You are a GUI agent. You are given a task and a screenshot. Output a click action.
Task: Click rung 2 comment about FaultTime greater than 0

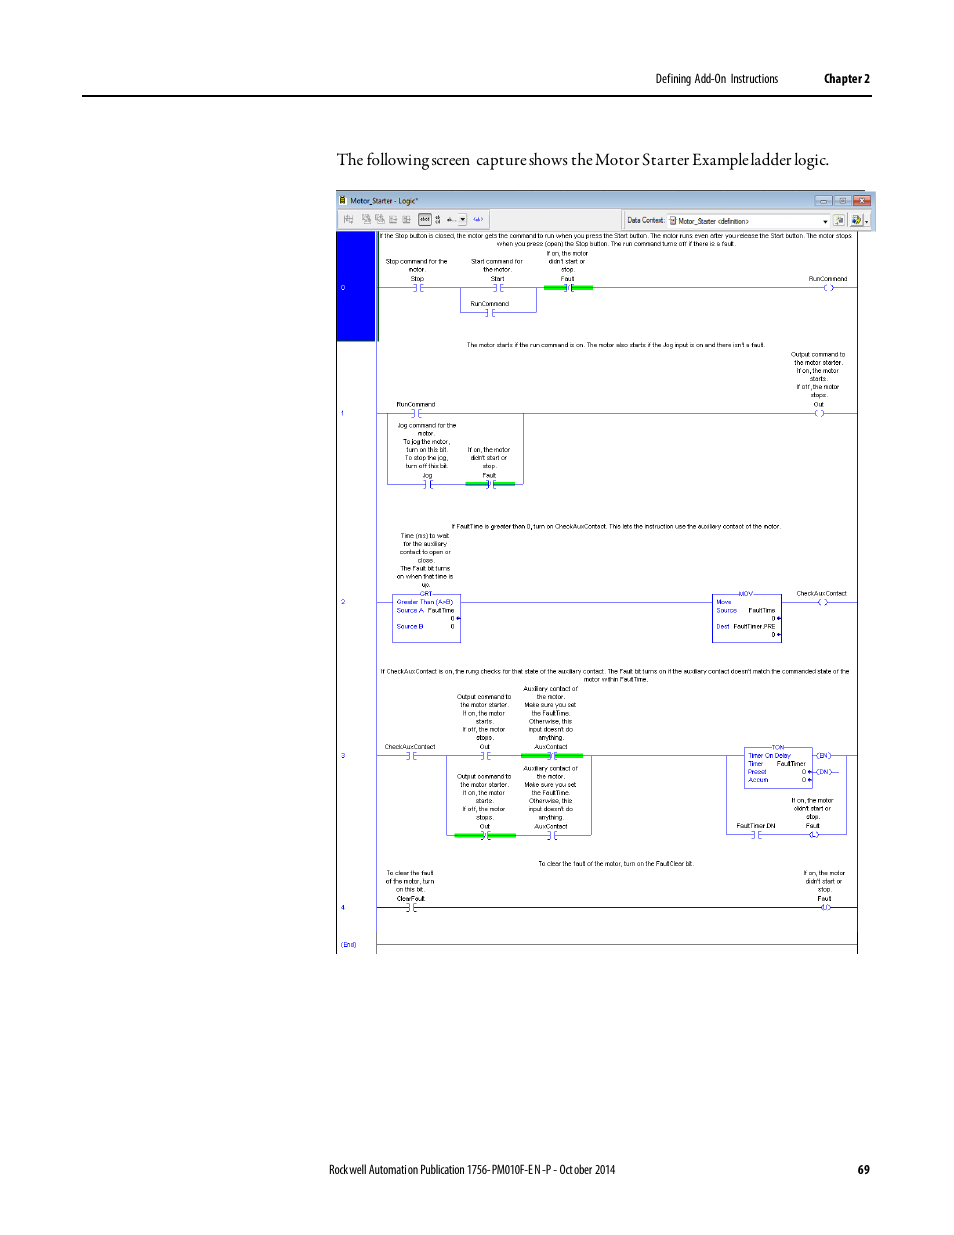pyautogui.click(x=616, y=526)
